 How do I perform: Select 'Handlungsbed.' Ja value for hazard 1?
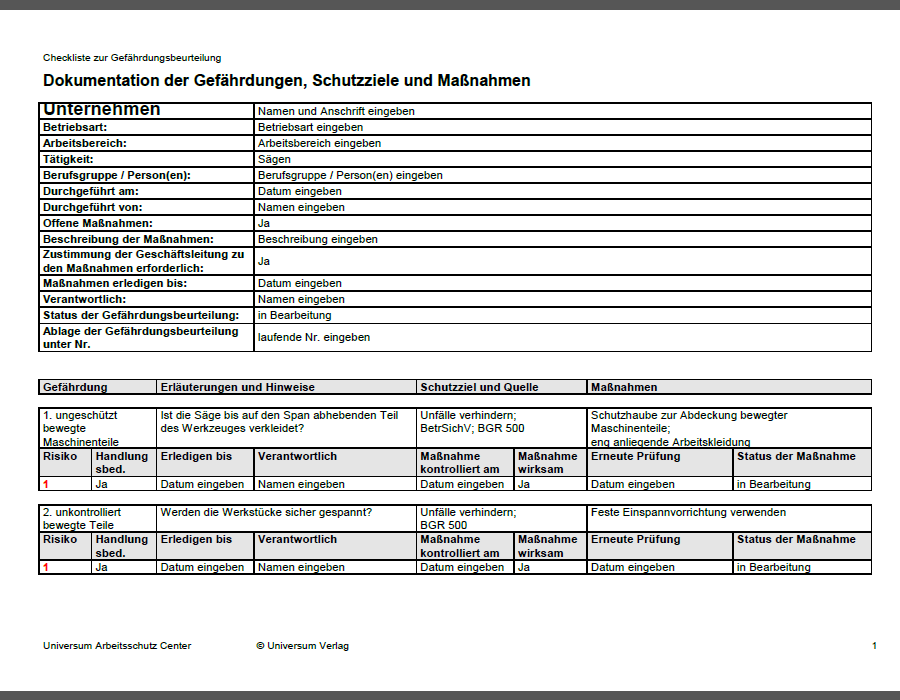tap(124, 484)
